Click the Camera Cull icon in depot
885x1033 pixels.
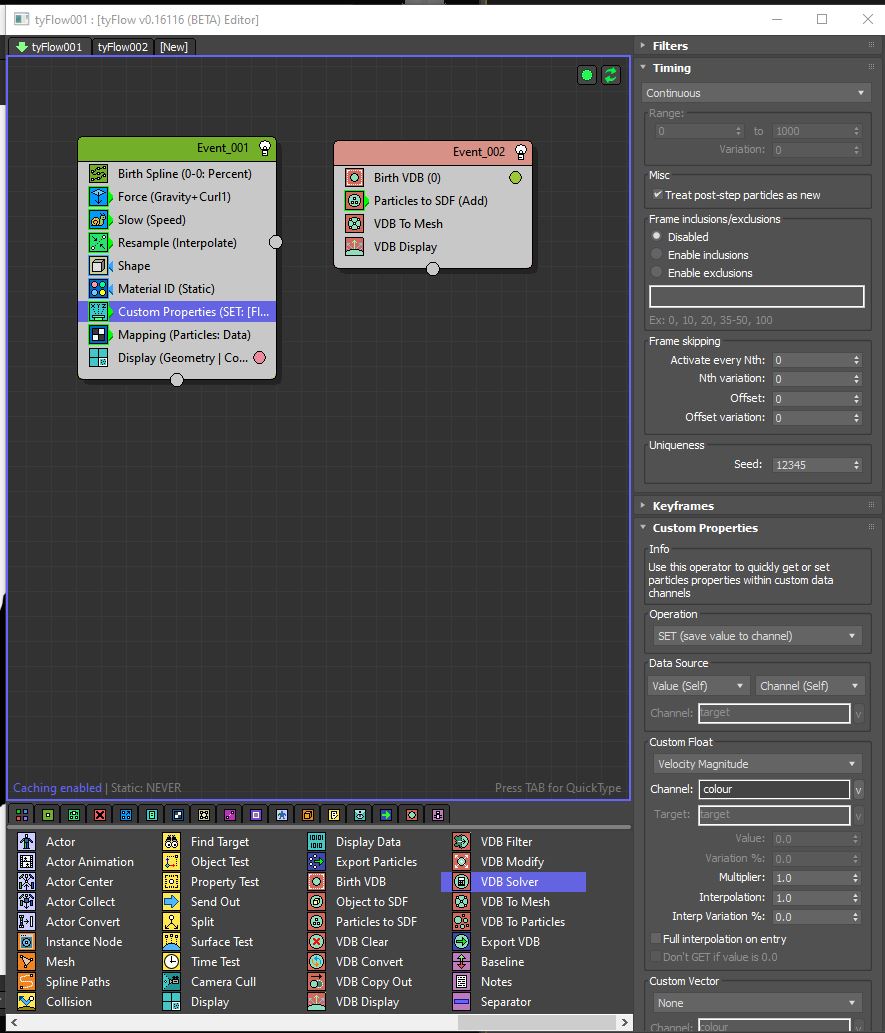click(171, 982)
